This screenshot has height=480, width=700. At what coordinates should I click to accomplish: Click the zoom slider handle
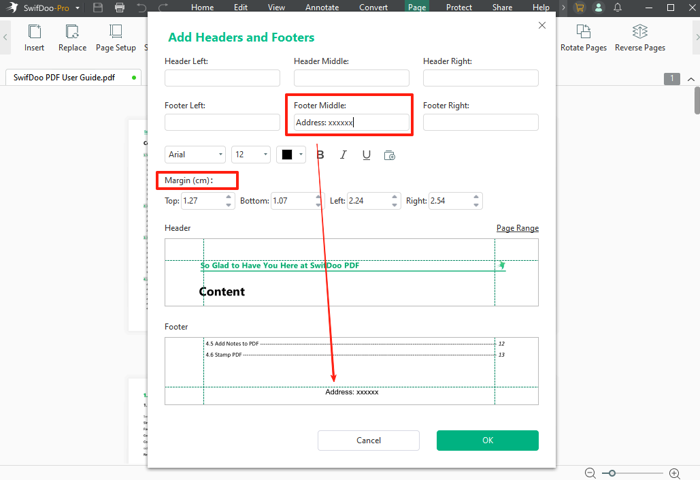(612, 473)
